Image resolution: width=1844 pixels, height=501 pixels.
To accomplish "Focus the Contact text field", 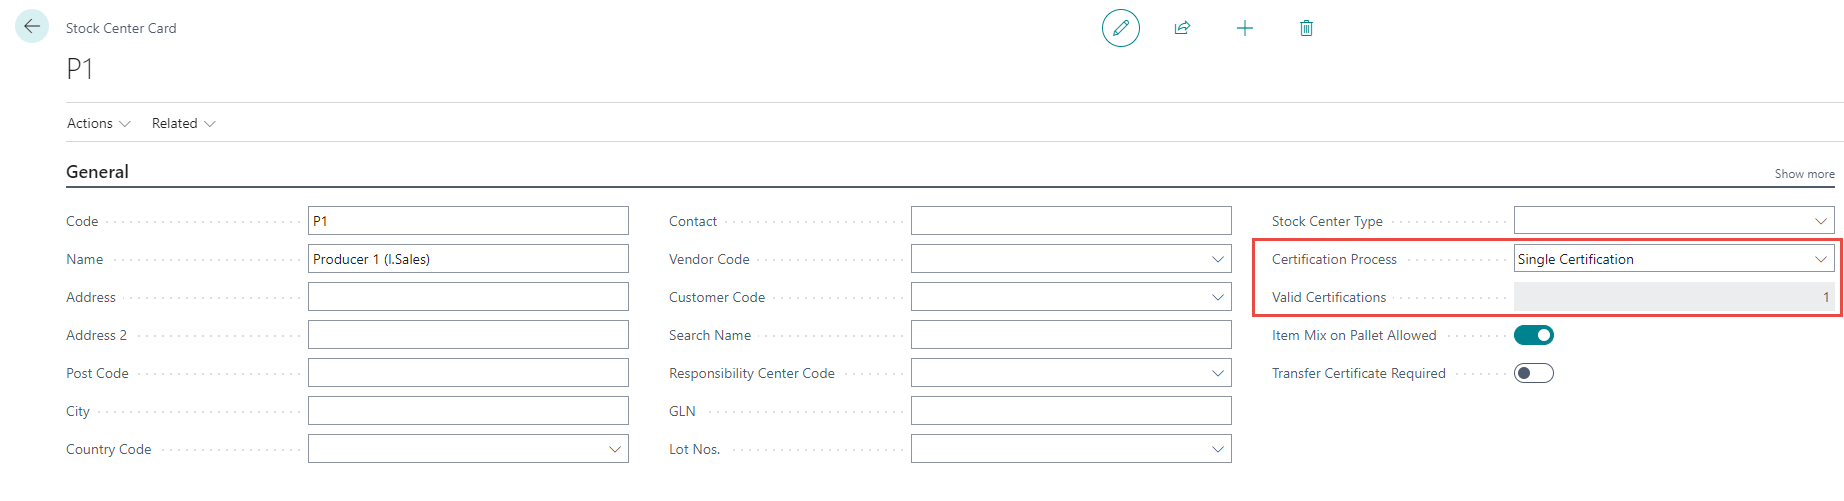I will point(1070,221).
